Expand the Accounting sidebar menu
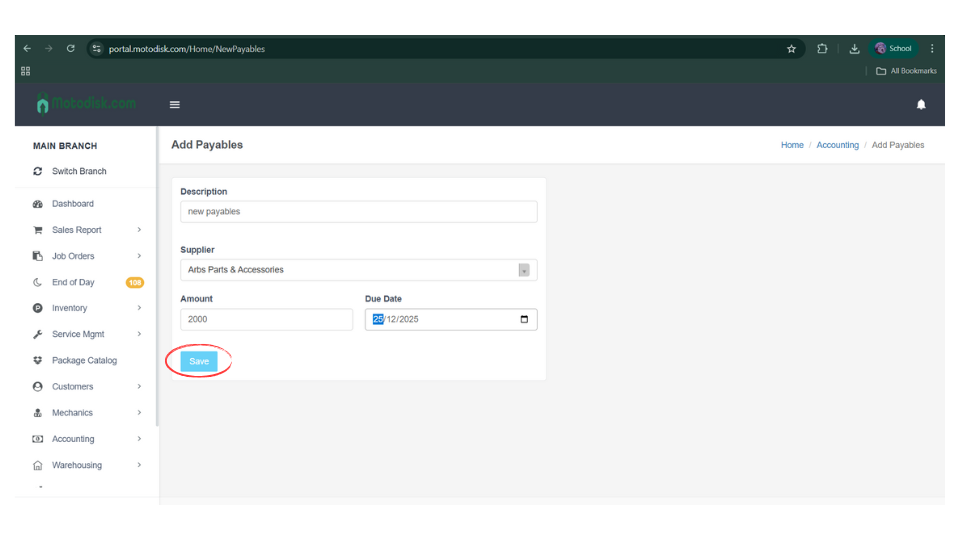960x540 pixels. 73,439
